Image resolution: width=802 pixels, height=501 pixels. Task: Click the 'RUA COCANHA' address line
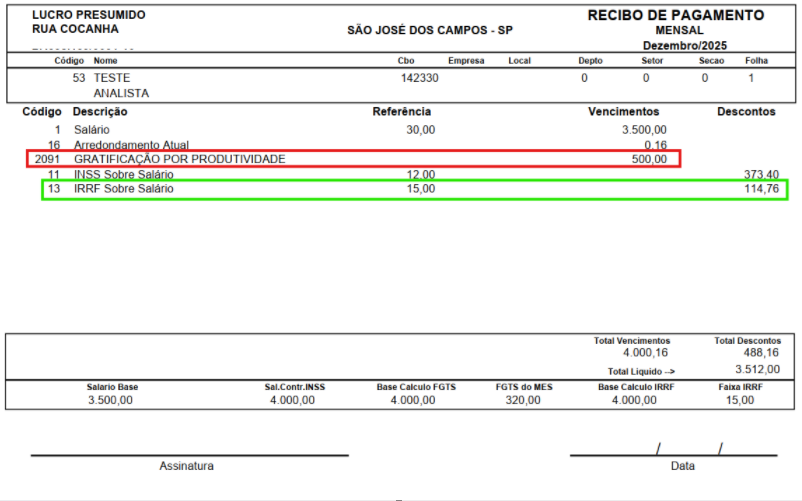75,29
